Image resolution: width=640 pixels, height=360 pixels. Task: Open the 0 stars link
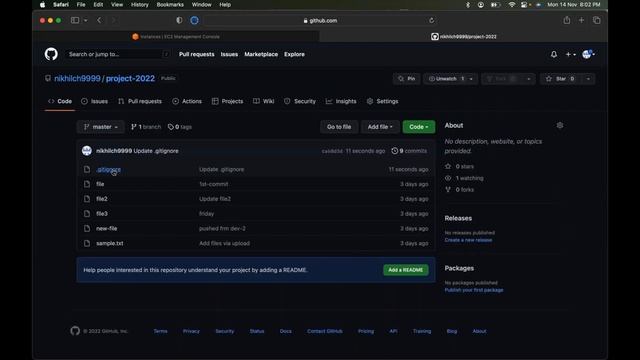[460, 167]
